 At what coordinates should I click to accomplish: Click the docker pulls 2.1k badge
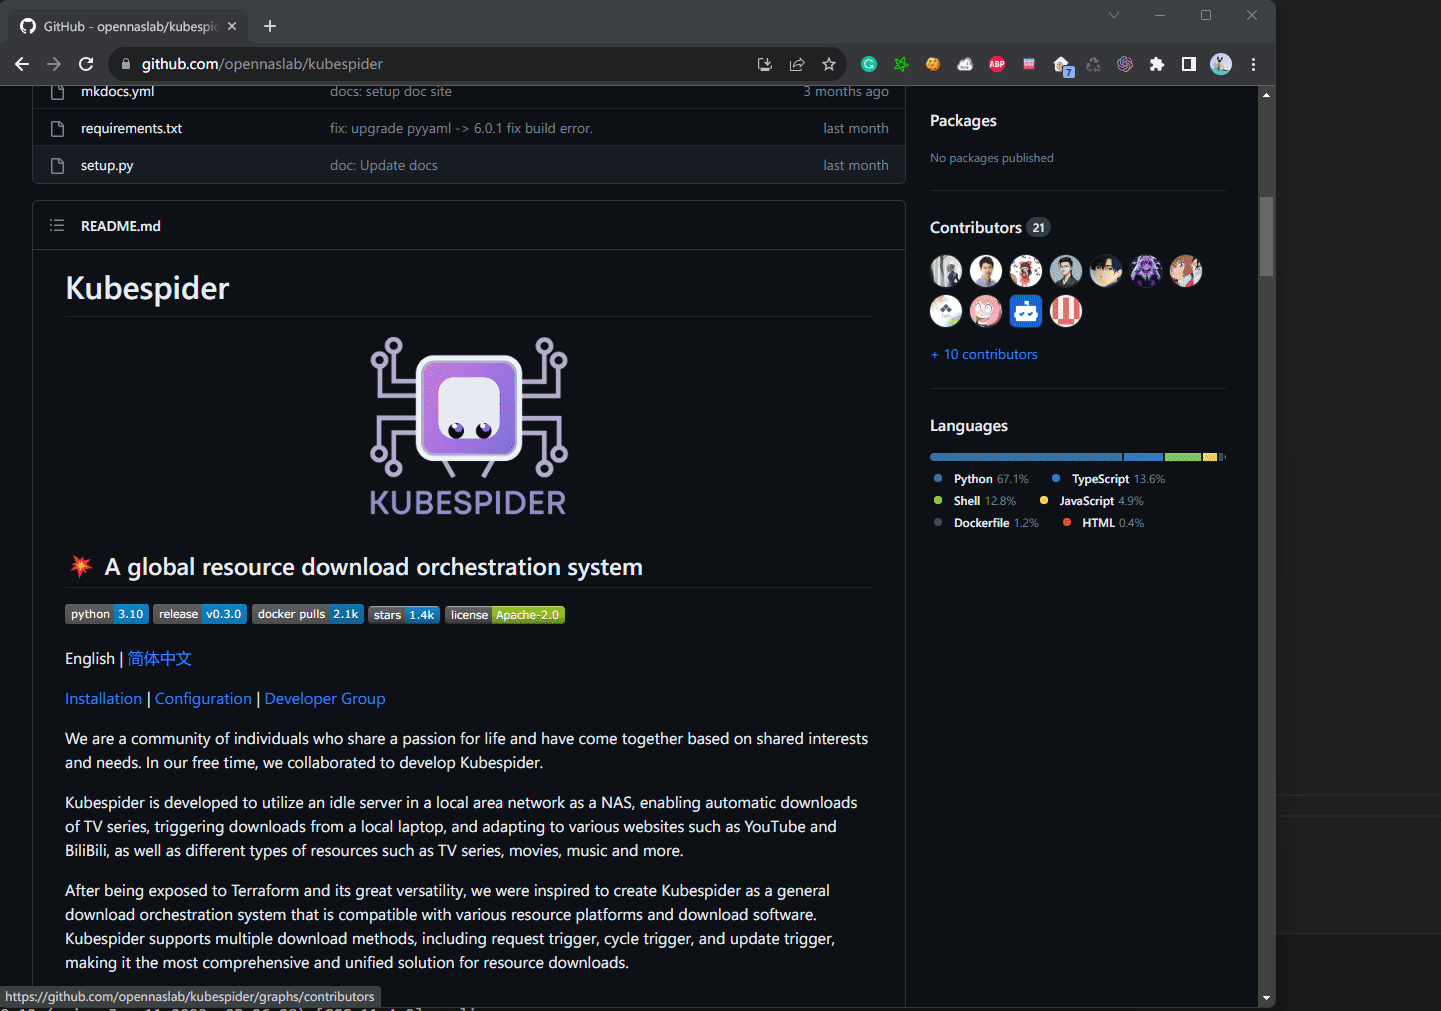[308, 614]
